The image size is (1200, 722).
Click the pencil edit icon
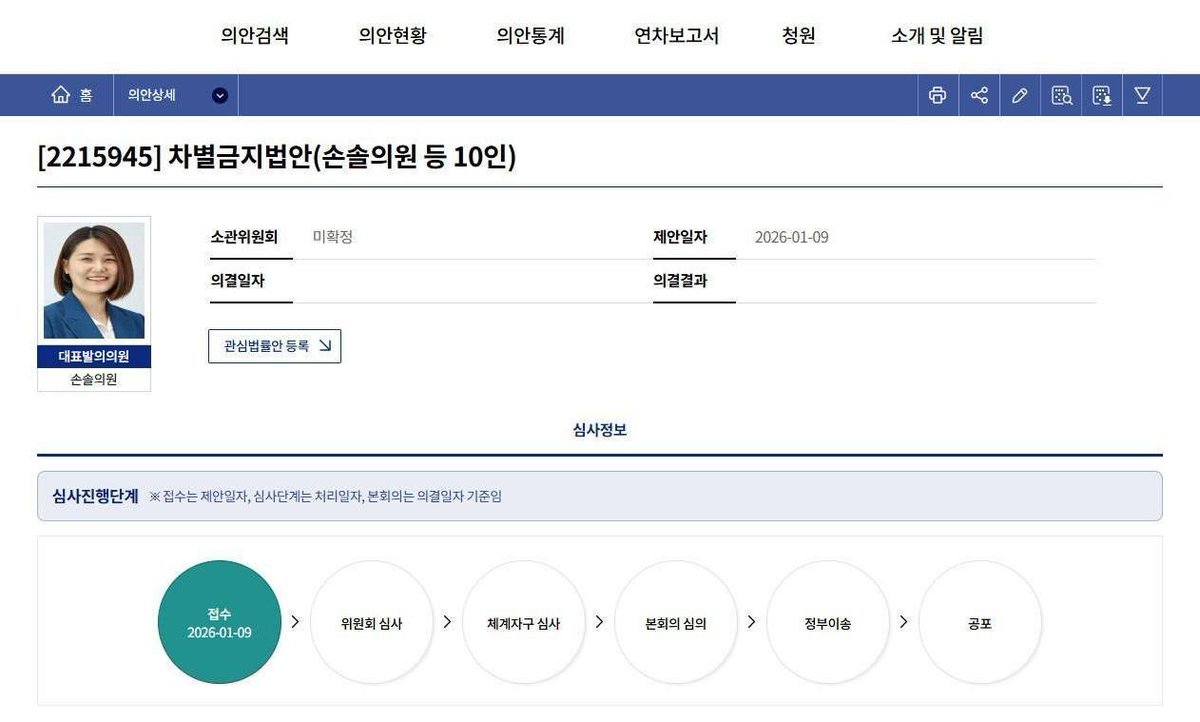(x=1020, y=95)
